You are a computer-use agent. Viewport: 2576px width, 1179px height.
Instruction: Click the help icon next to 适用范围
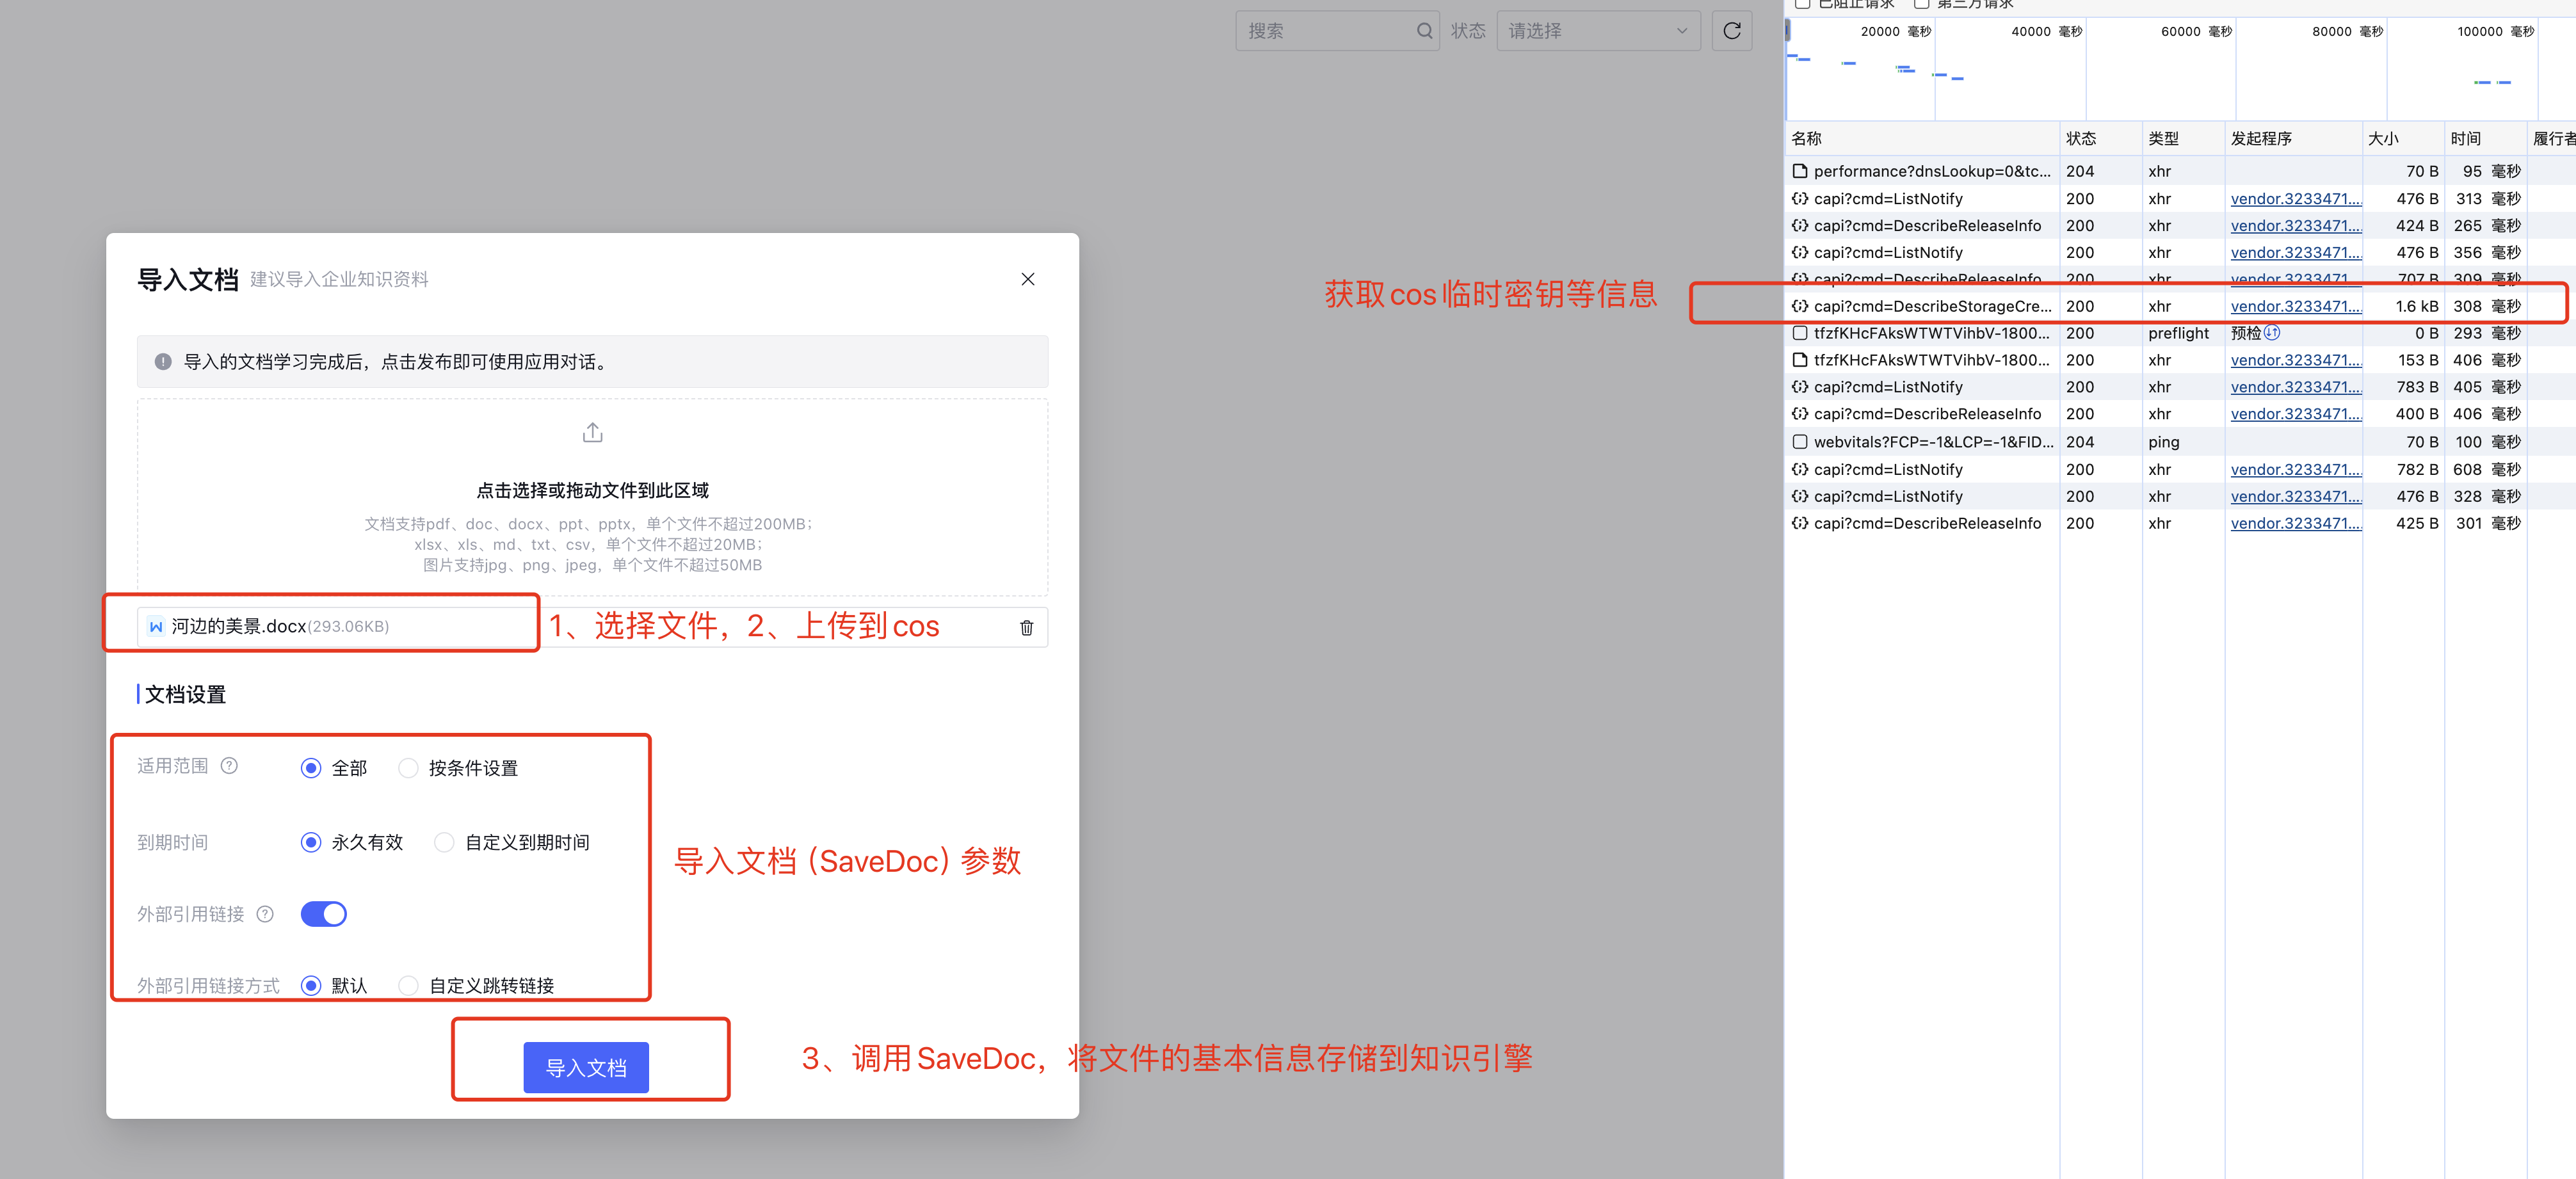(x=229, y=766)
